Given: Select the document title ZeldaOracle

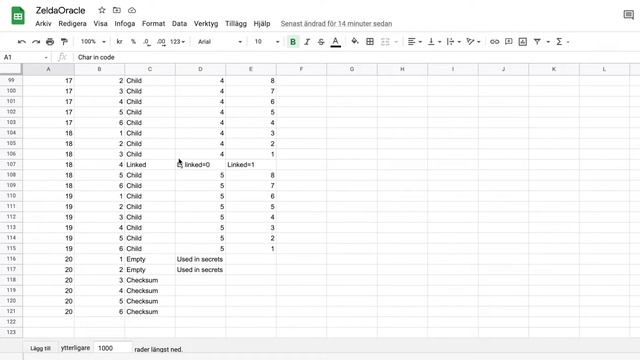Looking at the screenshot, I should (60, 10).
